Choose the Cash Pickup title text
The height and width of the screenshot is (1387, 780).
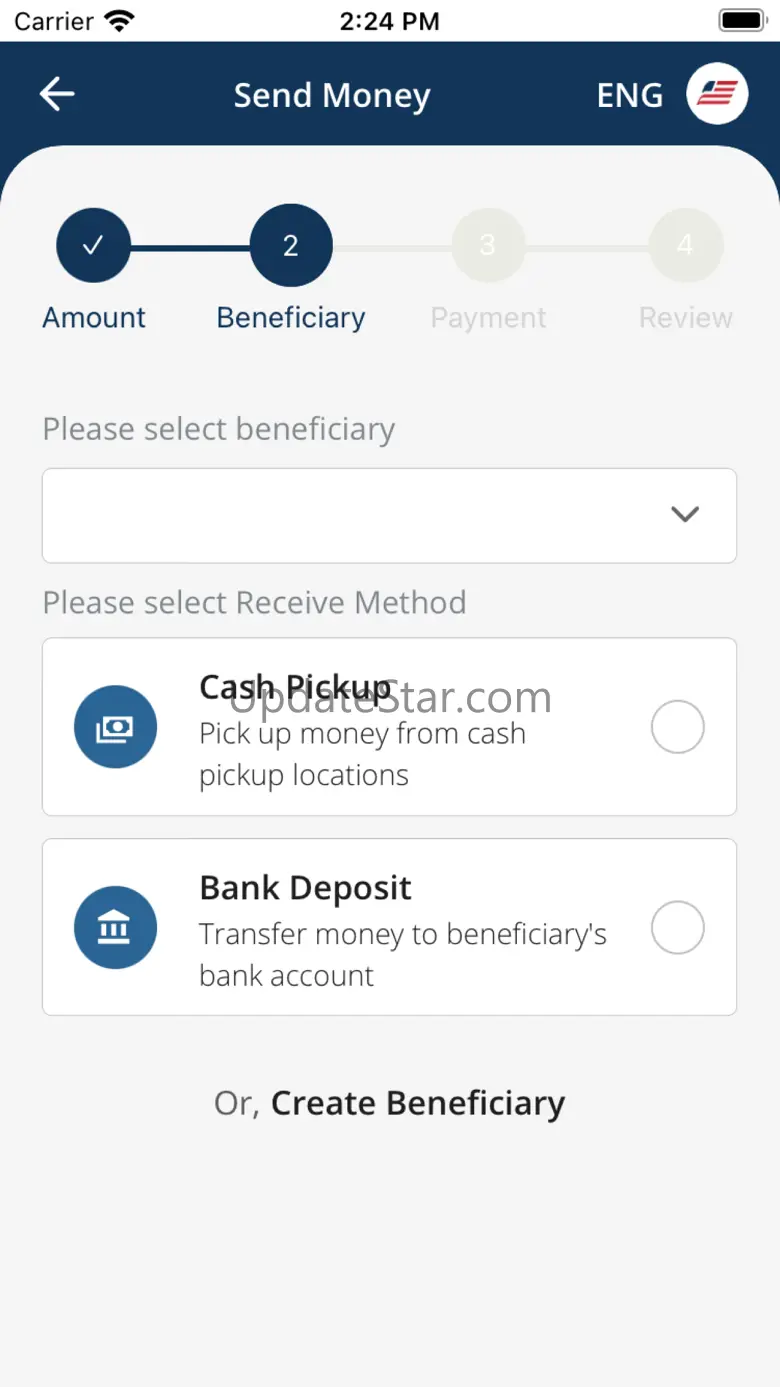pyautogui.click(x=295, y=688)
